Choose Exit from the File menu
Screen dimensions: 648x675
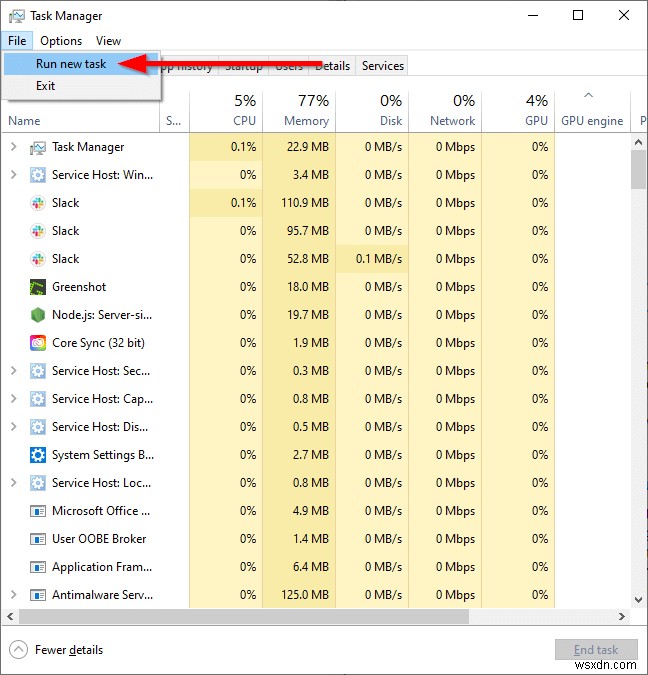(81, 86)
